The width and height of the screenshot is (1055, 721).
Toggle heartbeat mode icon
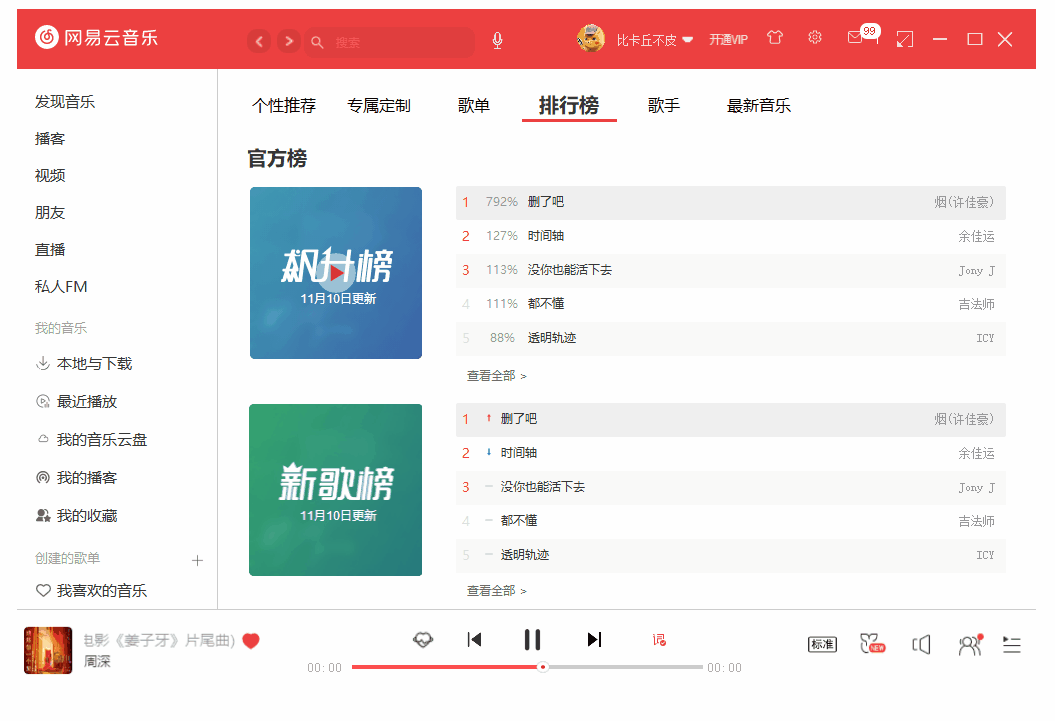[x=423, y=640]
